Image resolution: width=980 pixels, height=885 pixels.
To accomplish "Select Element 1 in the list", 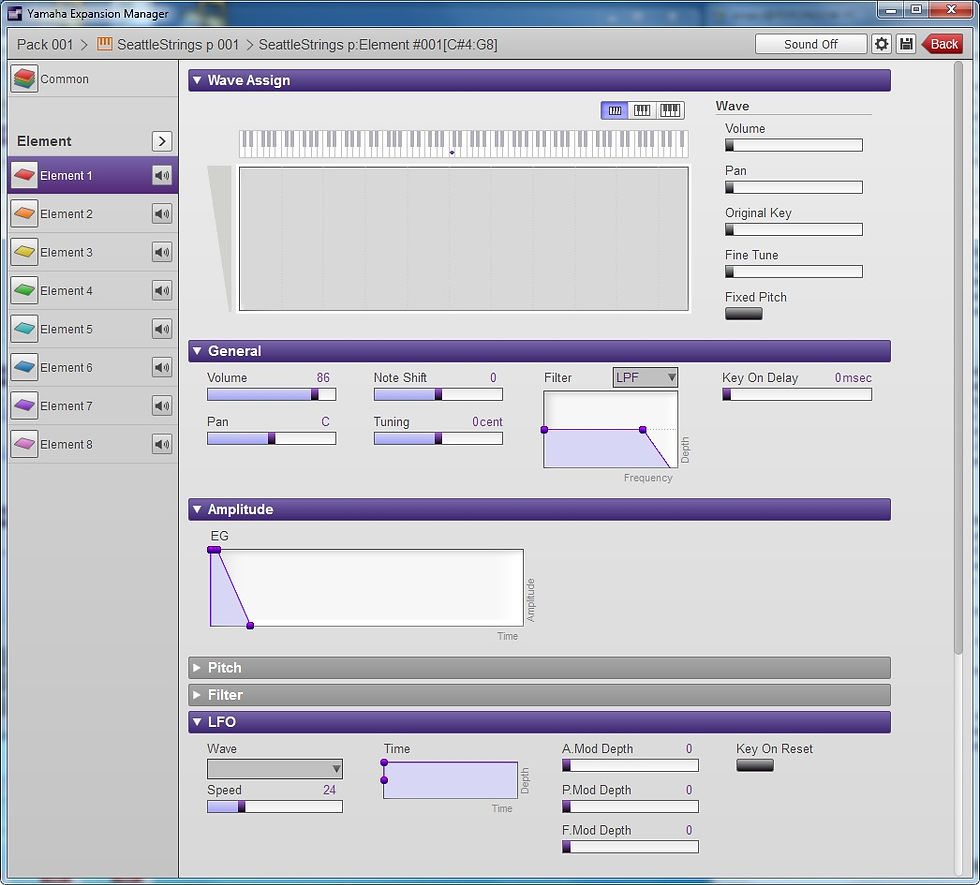I will (x=92, y=176).
